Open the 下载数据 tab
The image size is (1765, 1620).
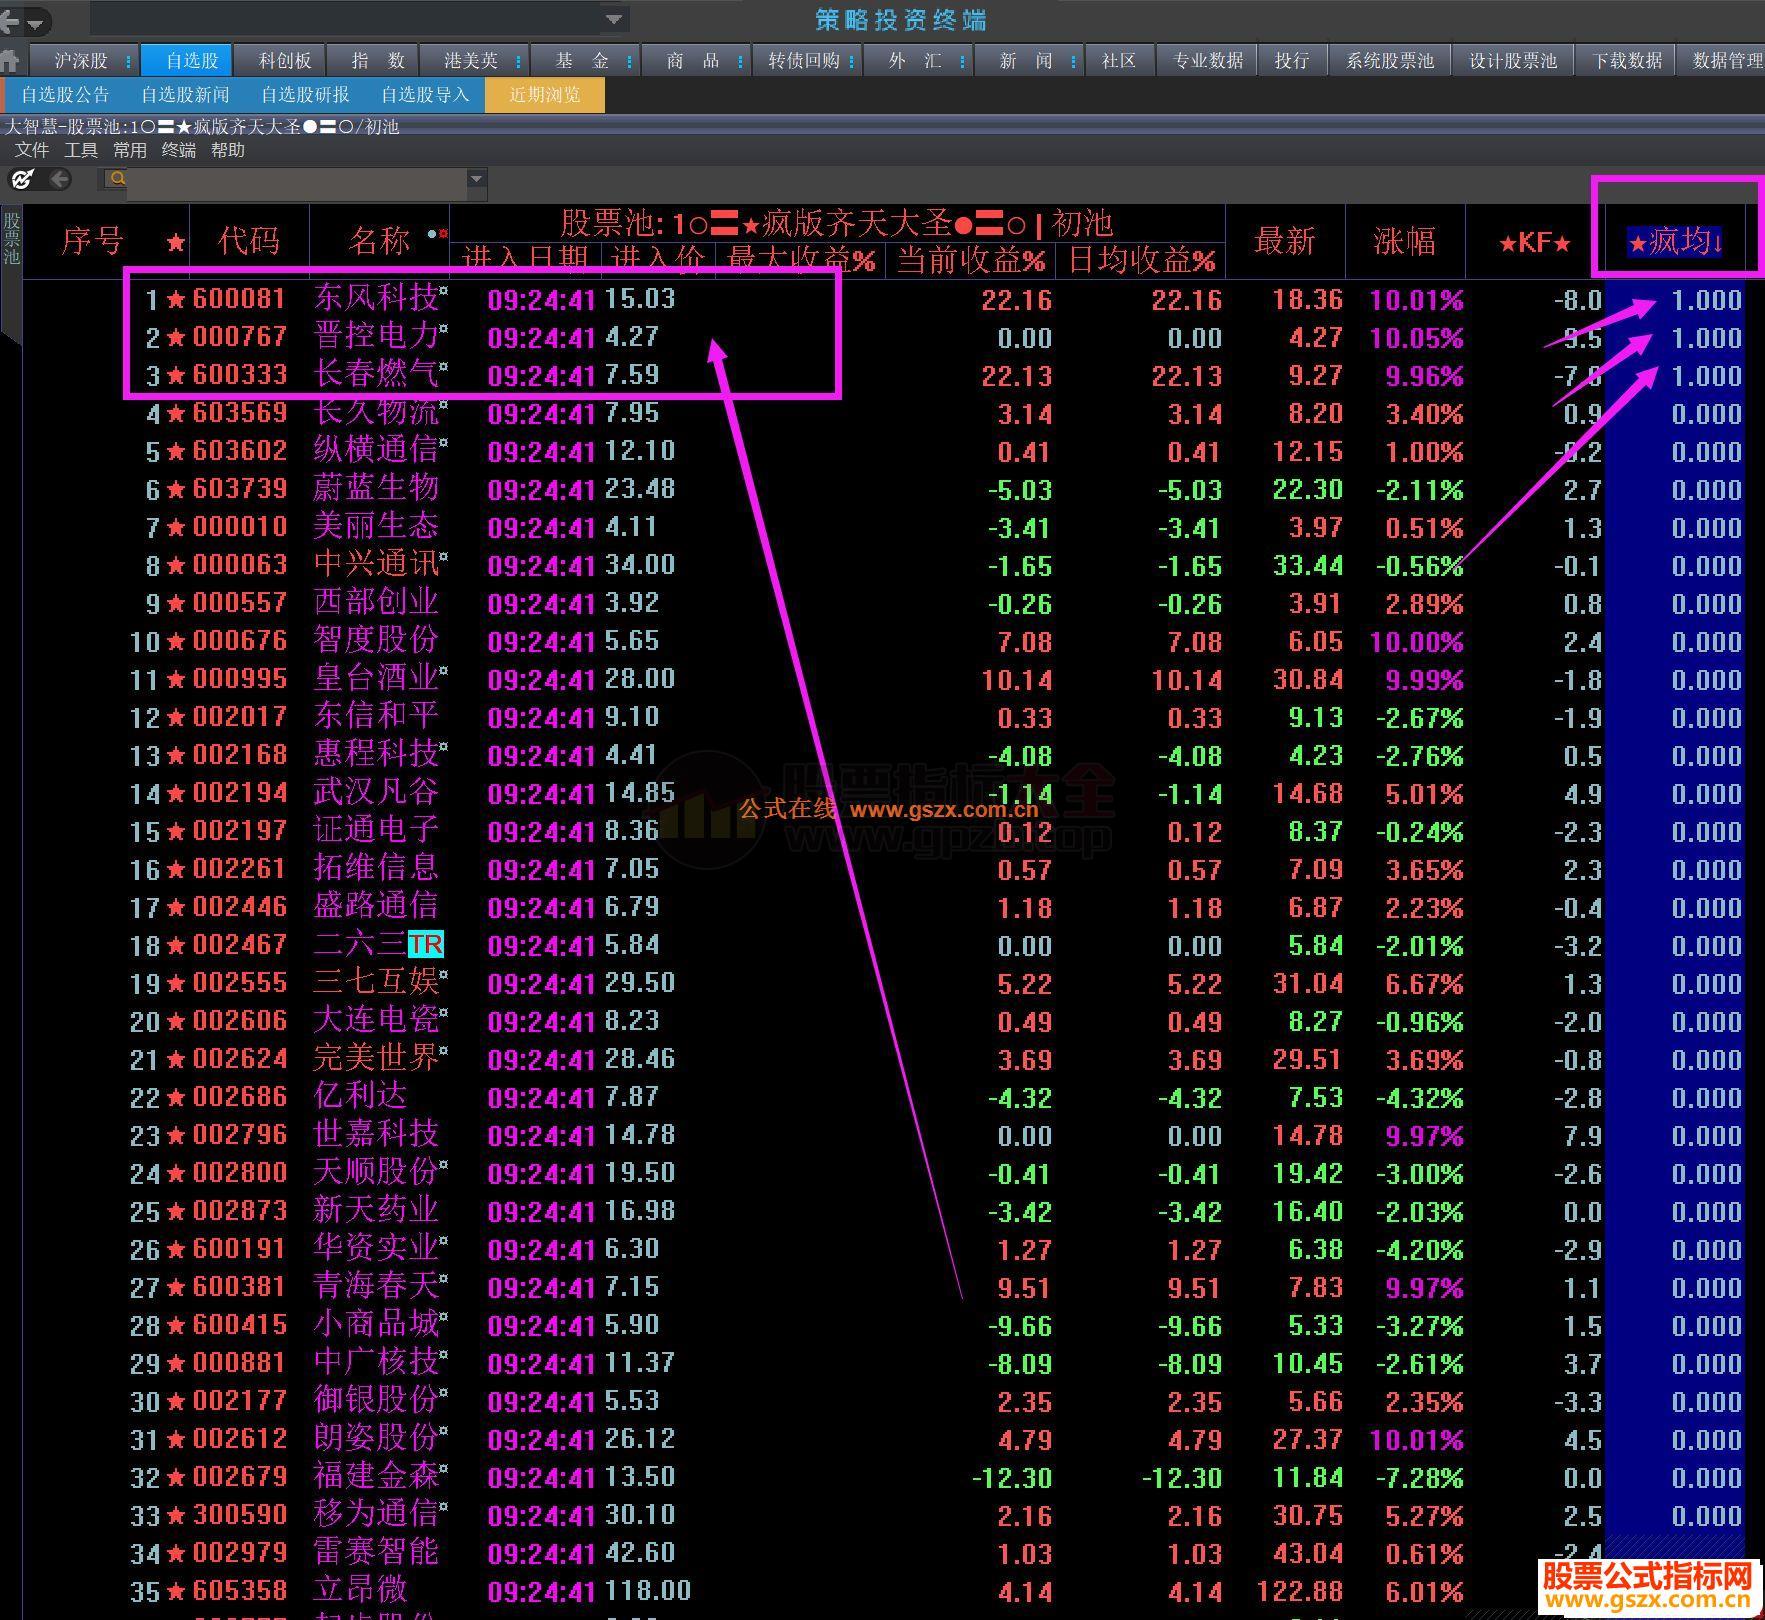[1626, 61]
